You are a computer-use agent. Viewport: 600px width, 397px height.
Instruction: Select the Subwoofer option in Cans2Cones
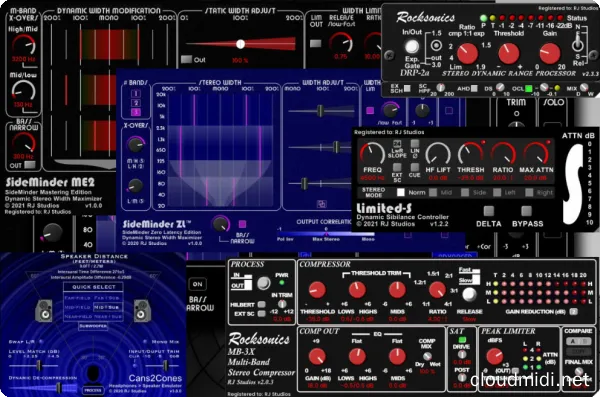click(93, 326)
